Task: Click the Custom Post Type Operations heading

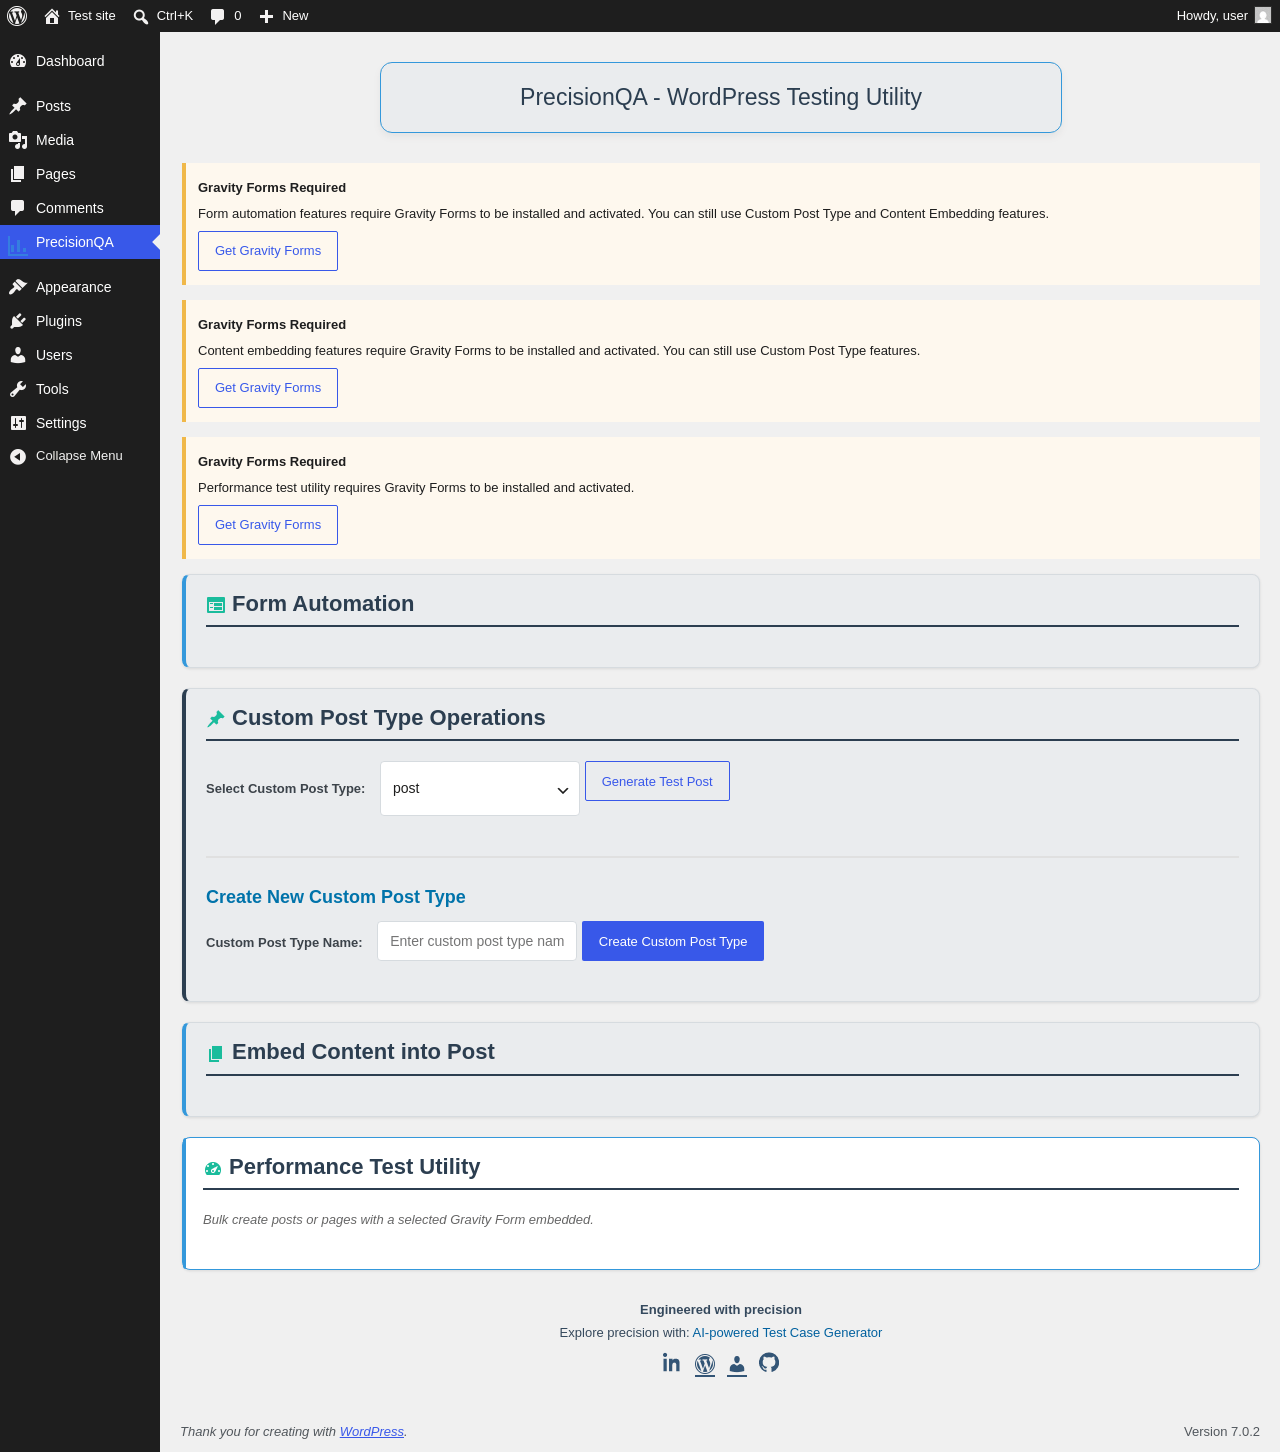Action: [389, 718]
